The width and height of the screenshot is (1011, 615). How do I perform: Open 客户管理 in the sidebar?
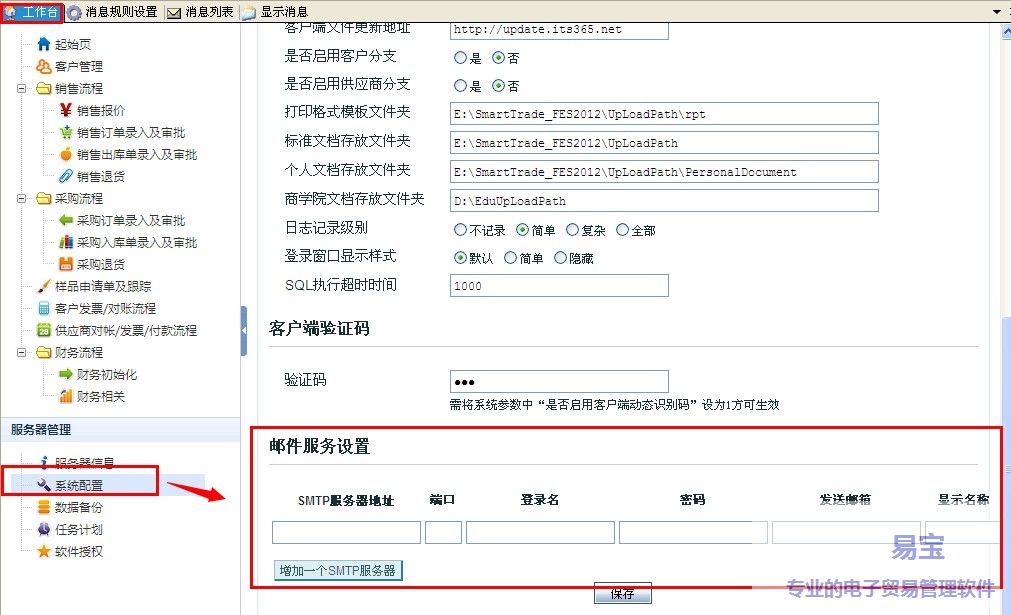(x=78, y=66)
